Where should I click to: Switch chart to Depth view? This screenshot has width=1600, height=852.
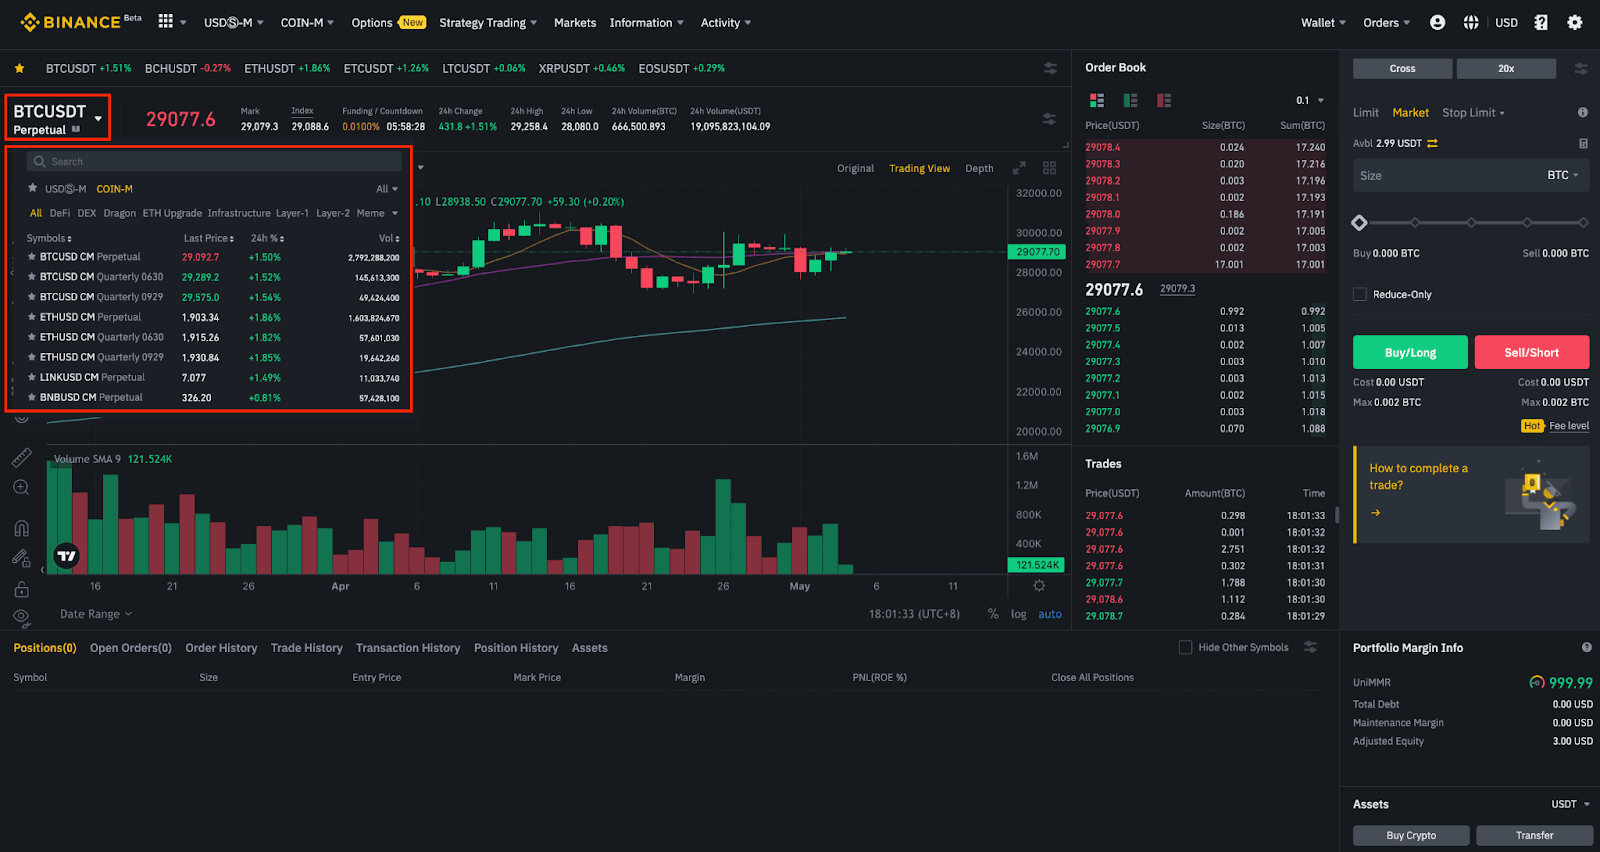[x=979, y=168]
